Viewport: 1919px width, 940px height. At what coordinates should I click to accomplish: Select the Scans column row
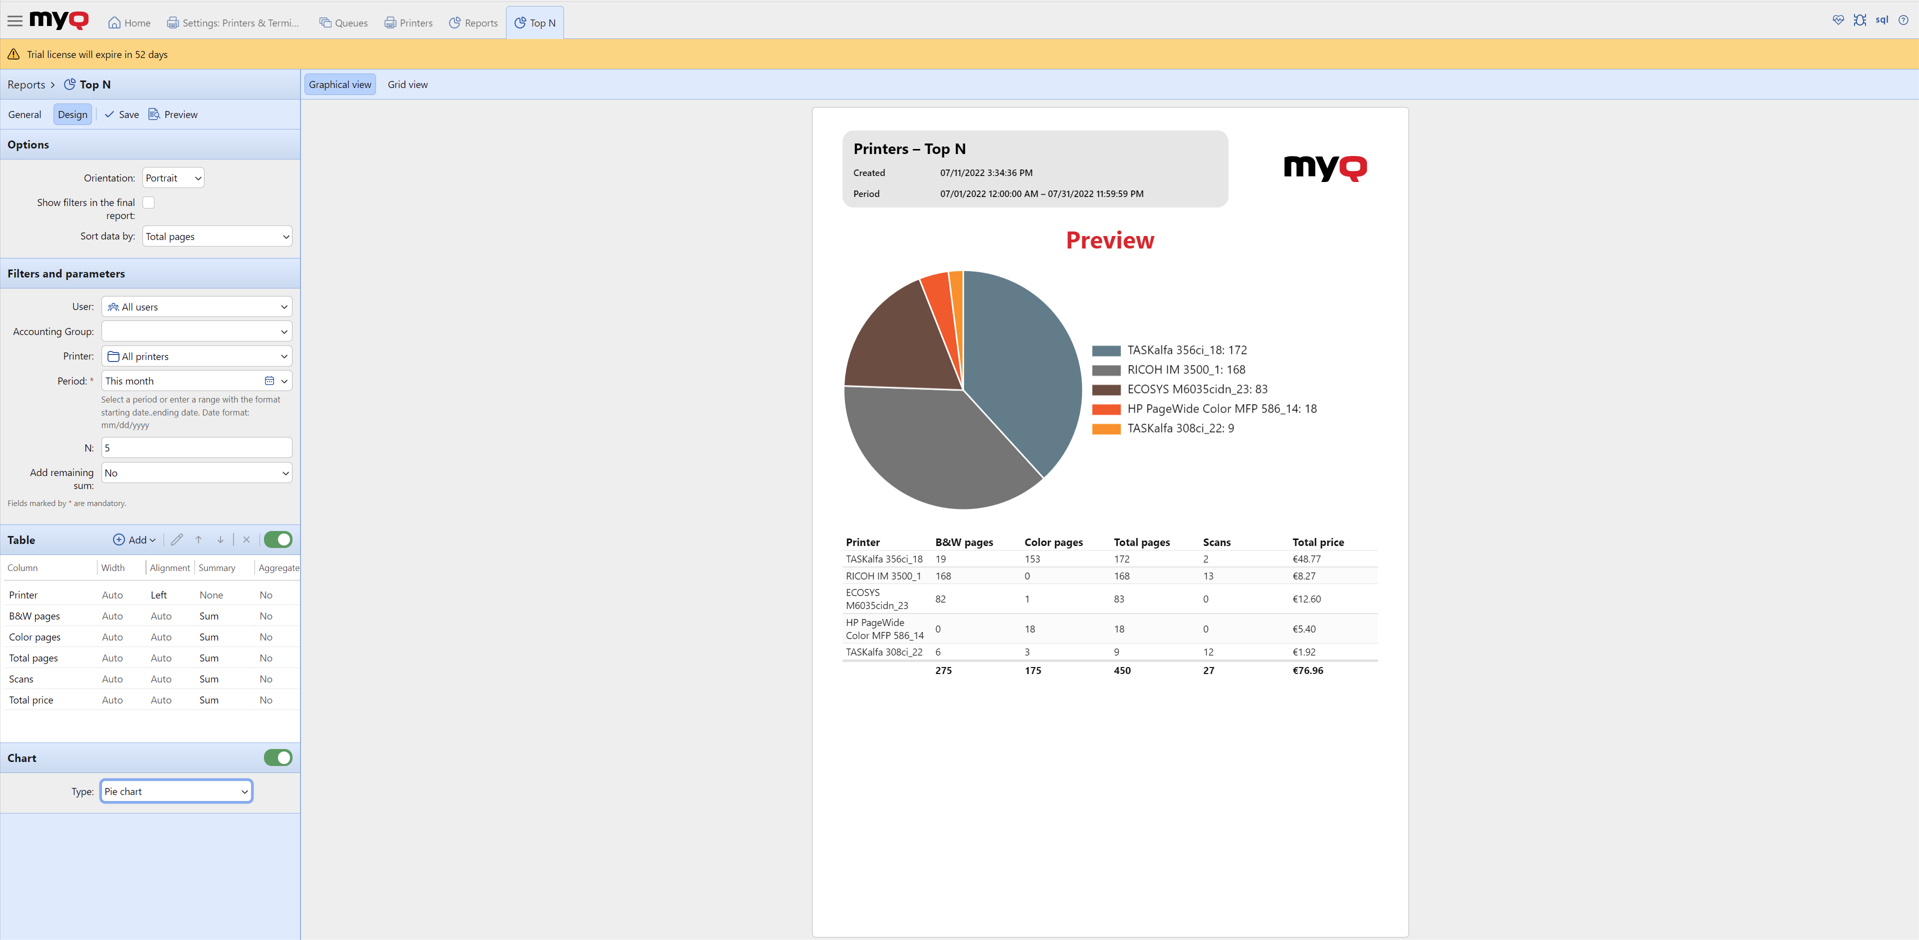coord(150,679)
